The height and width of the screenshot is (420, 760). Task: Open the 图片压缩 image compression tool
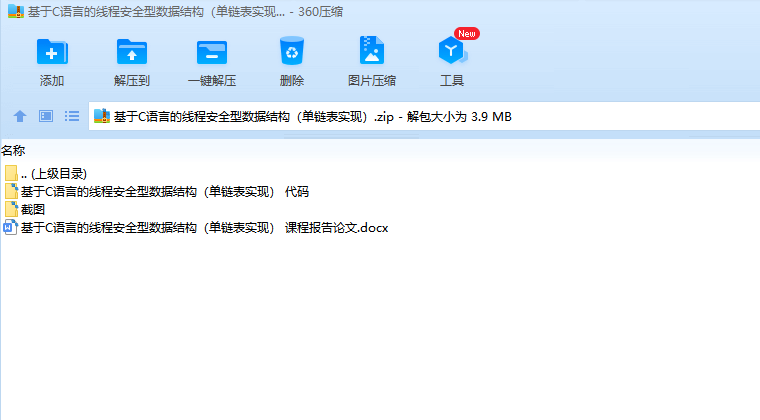(x=372, y=50)
